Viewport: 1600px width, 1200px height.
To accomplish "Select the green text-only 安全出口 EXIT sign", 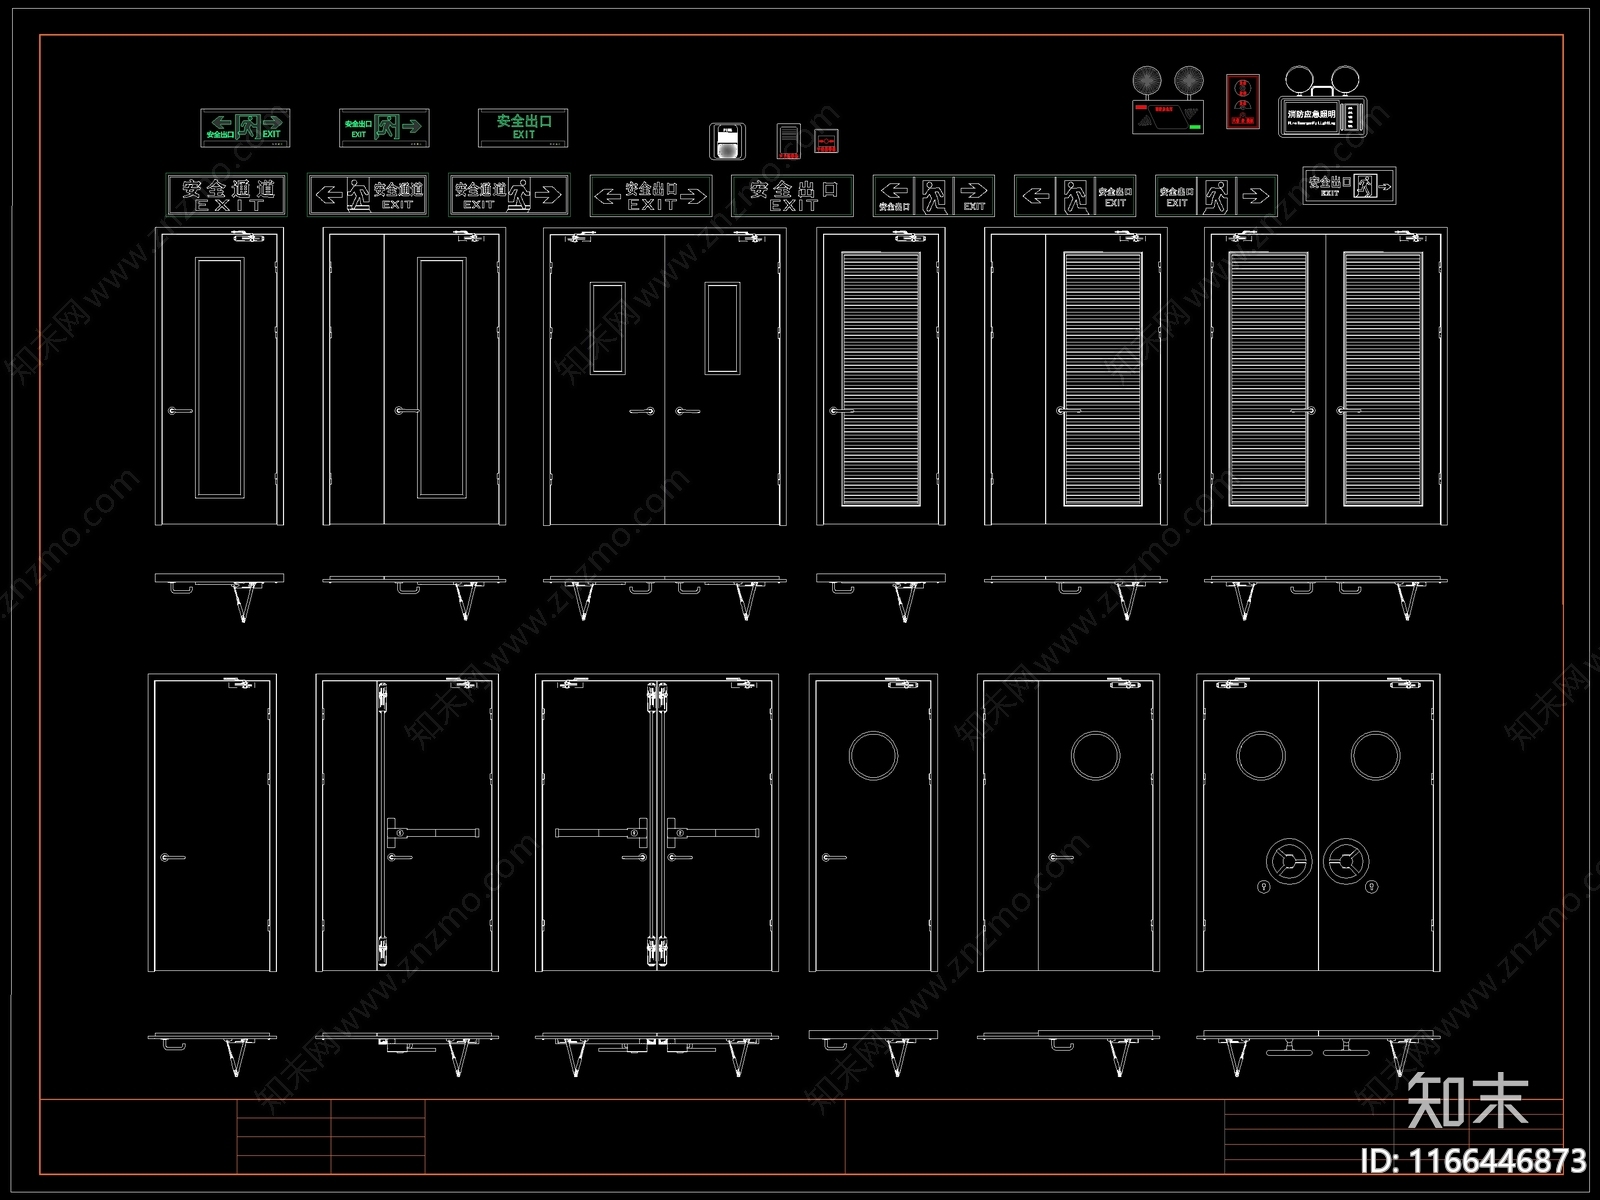I will tap(523, 127).
